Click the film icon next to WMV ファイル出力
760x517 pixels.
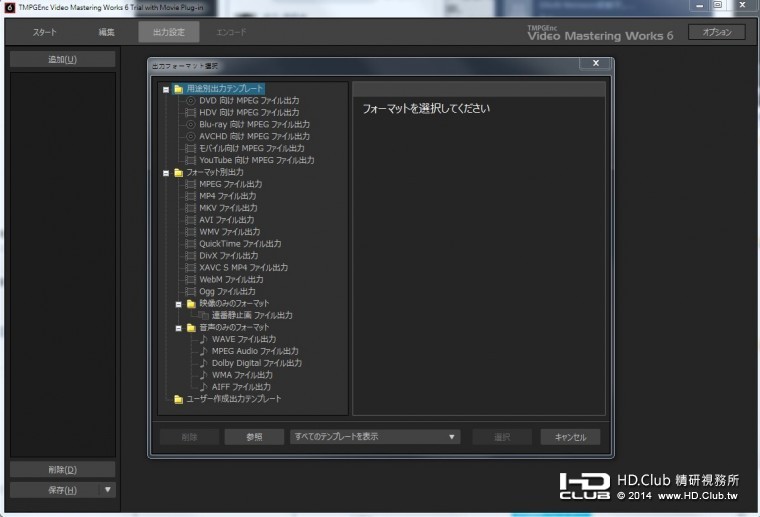pyautogui.click(x=190, y=232)
